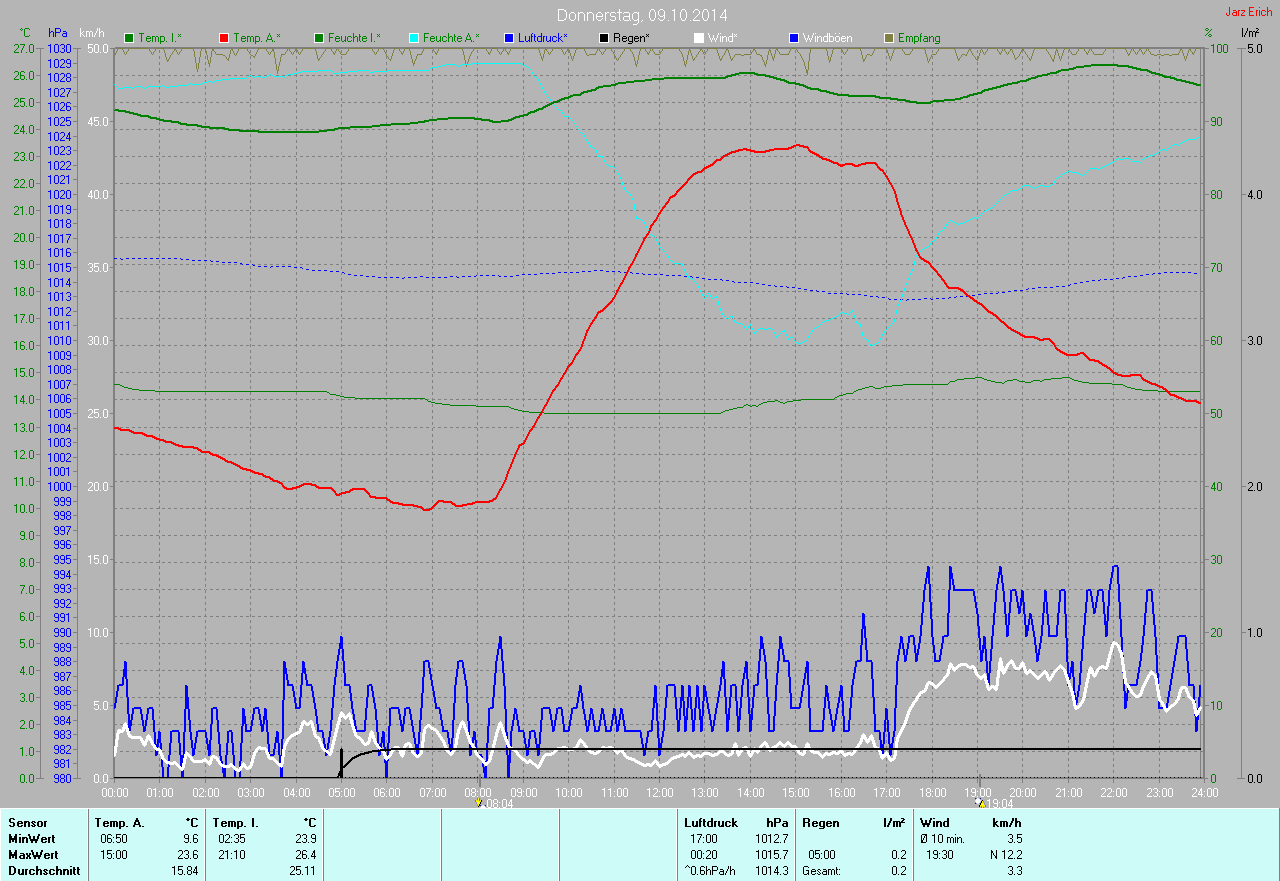Click the red Temp. A. legend swatch
The width and height of the screenshot is (1280, 881).
223,38
